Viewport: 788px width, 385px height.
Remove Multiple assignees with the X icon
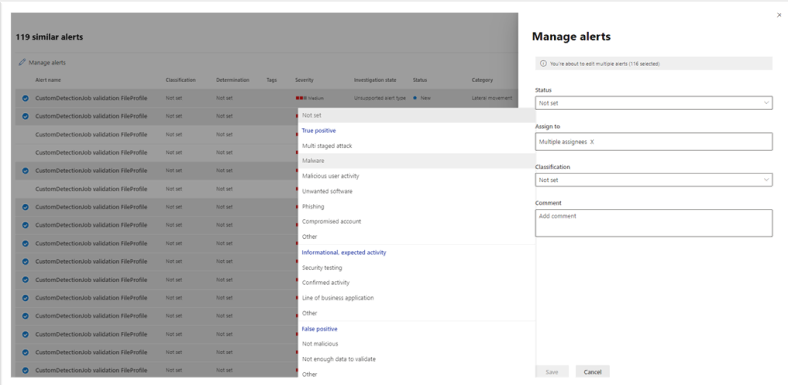click(592, 142)
